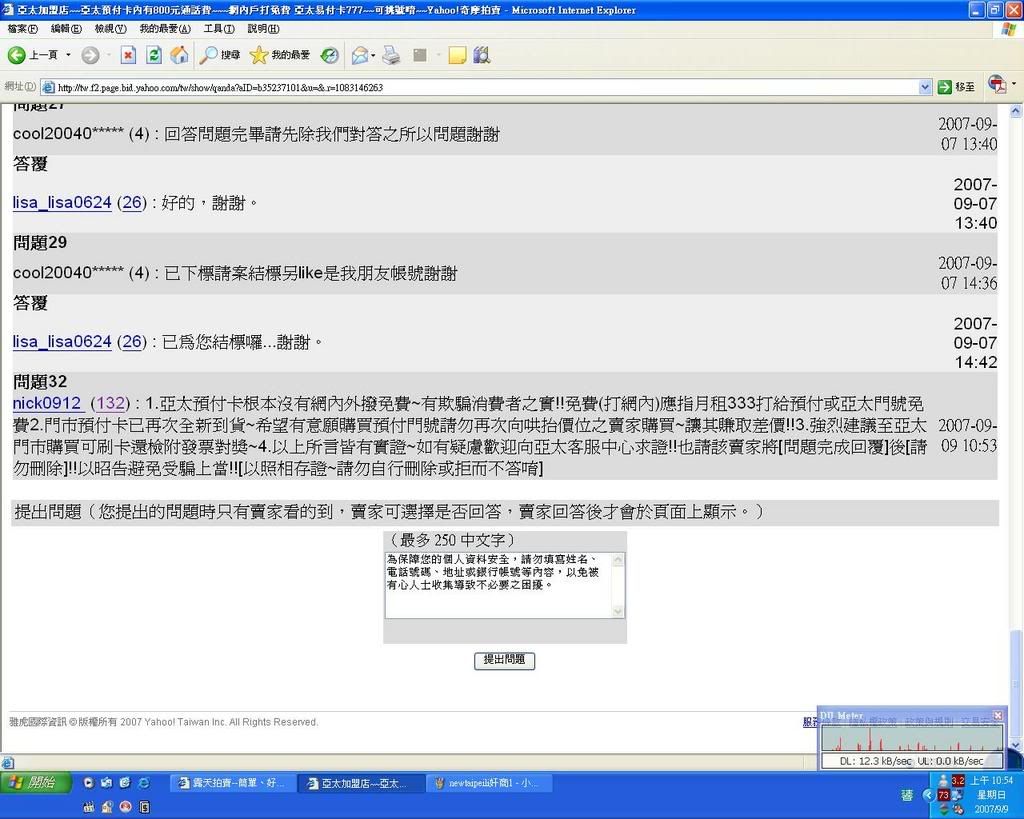Click the 問題32 heading text
This screenshot has height=819, width=1024.
(40, 382)
